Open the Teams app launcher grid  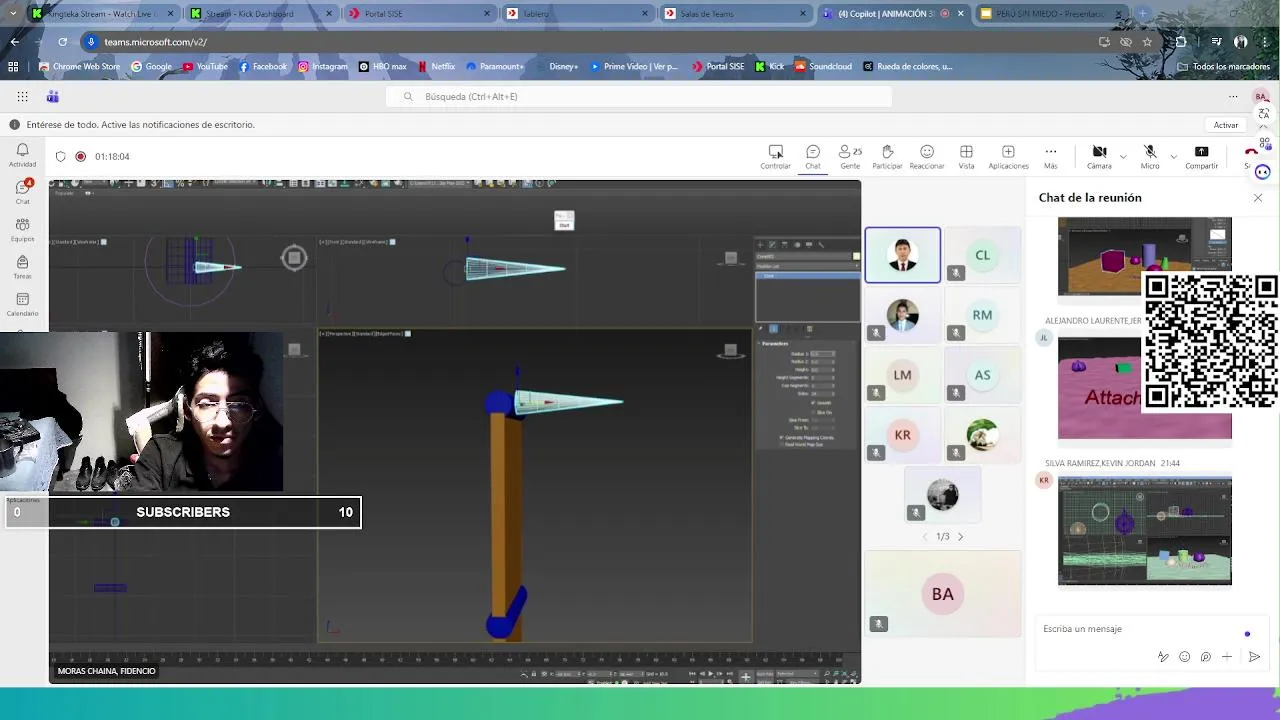(x=22, y=96)
